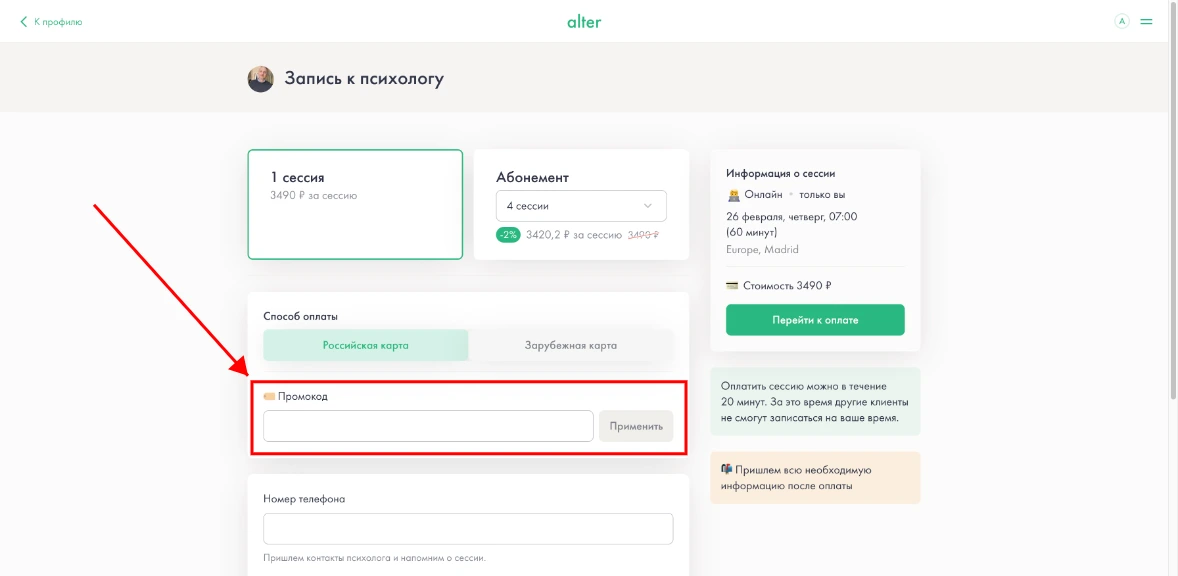The height and width of the screenshot is (576, 1178).
Task: Switch to the Зарубежная карта tab
Action: 570,345
